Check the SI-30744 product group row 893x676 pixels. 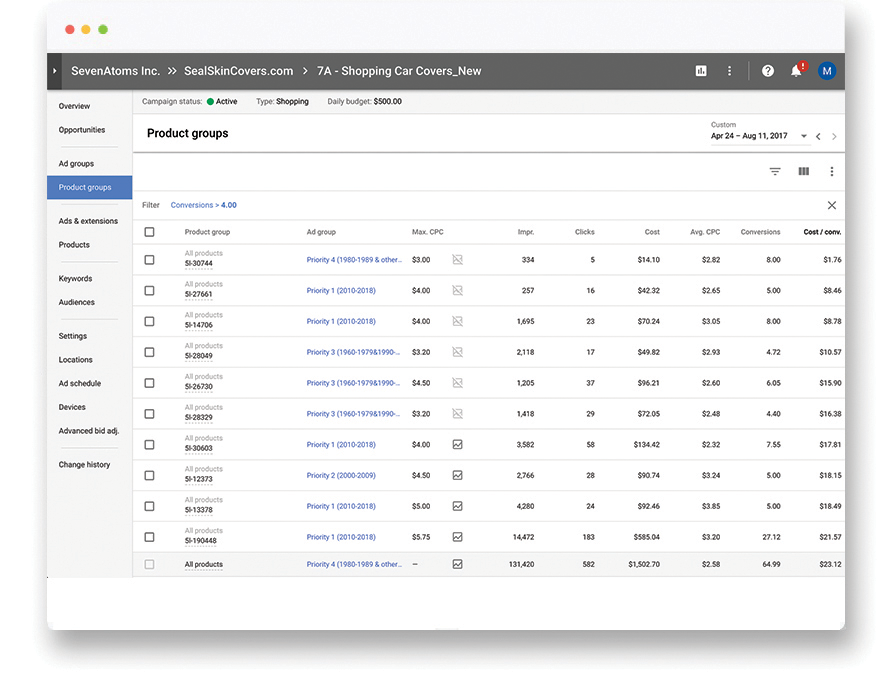tap(149, 259)
